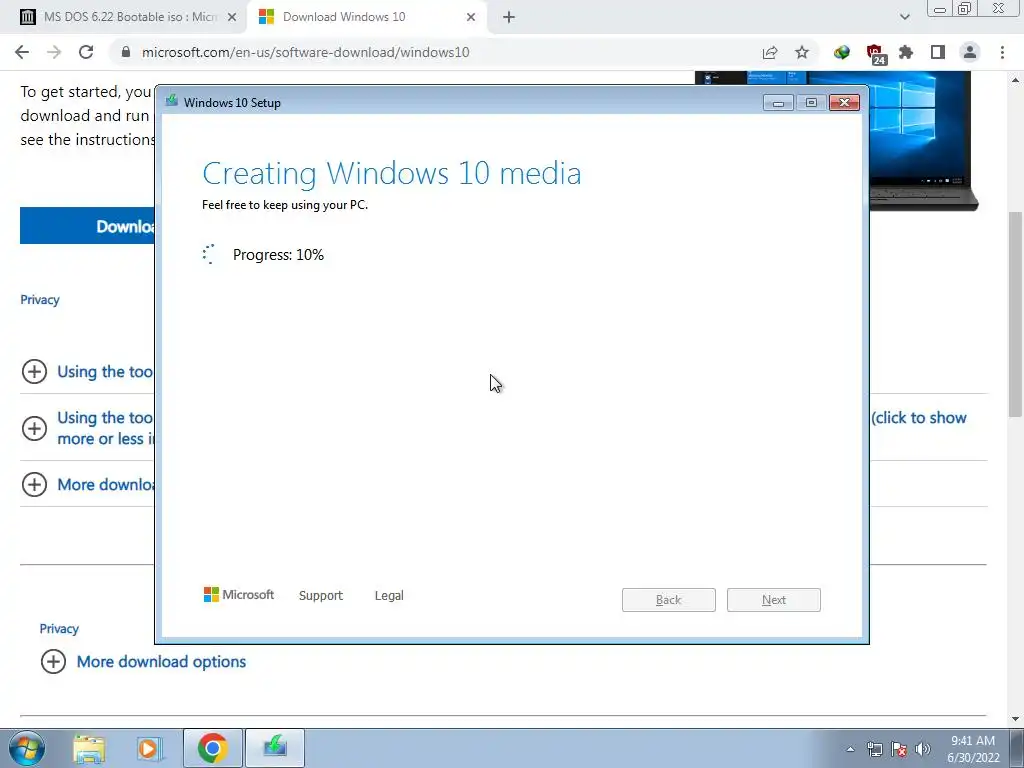Close the MS DOS 6.22 Bootable iso tab

click(x=232, y=17)
